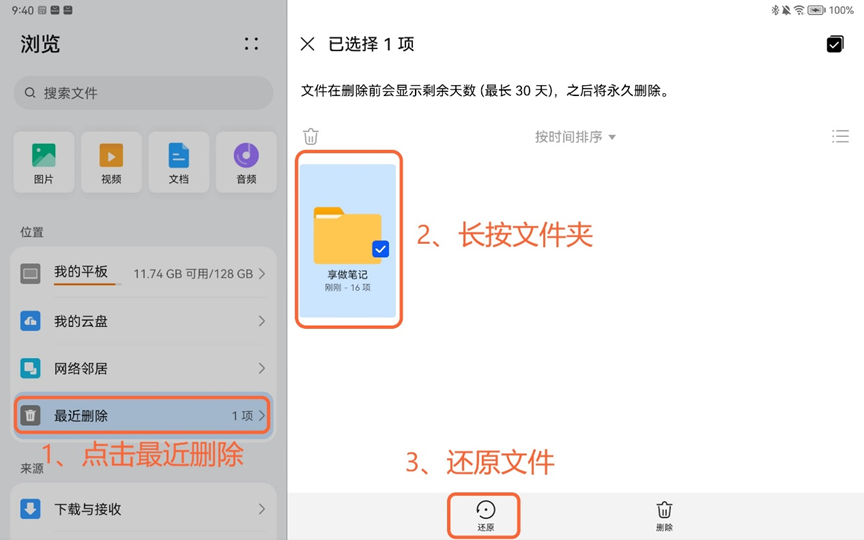Open the four-dot more options menu
The image size is (864, 540).
[251, 44]
